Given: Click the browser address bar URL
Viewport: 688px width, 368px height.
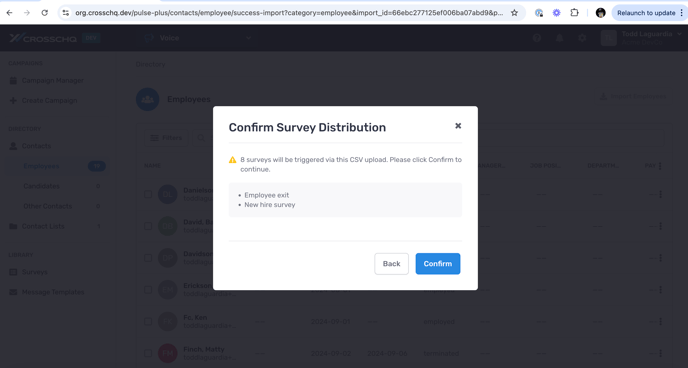Looking at the screenshot, I should coord(289,13).
